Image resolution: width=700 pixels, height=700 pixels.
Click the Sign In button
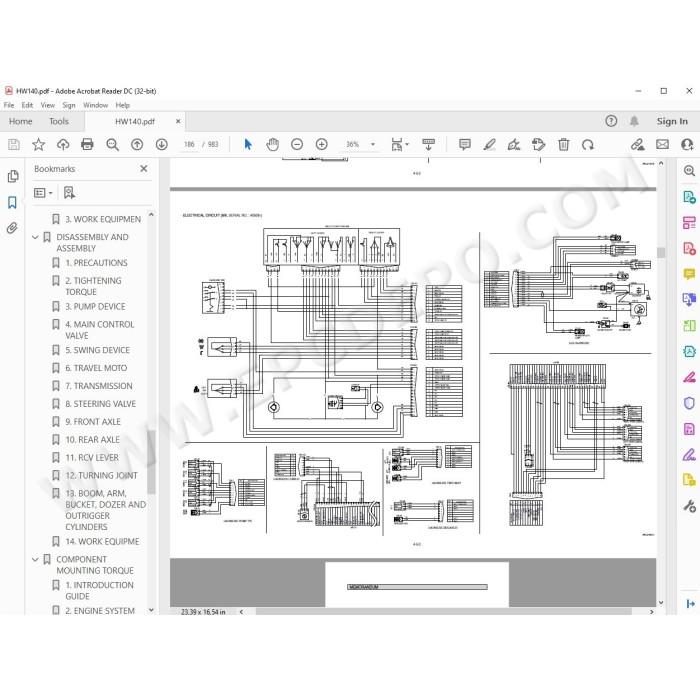tap(672, 121)
